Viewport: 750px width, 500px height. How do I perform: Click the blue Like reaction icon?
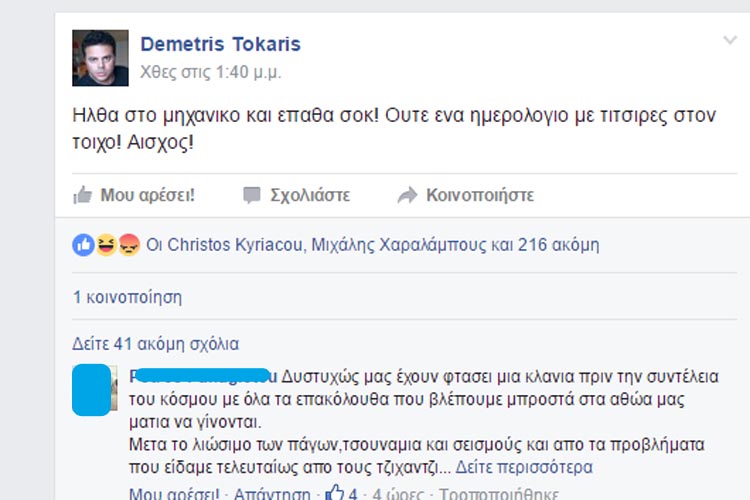tap(83, 245)
